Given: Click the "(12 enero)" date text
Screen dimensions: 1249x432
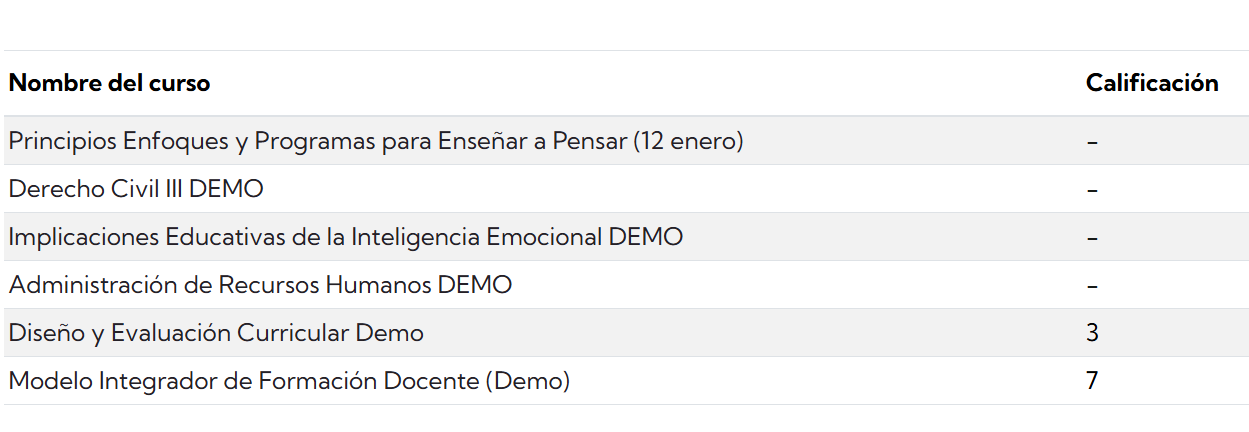Looking at the screenshot, I should [x=688, y=141].
